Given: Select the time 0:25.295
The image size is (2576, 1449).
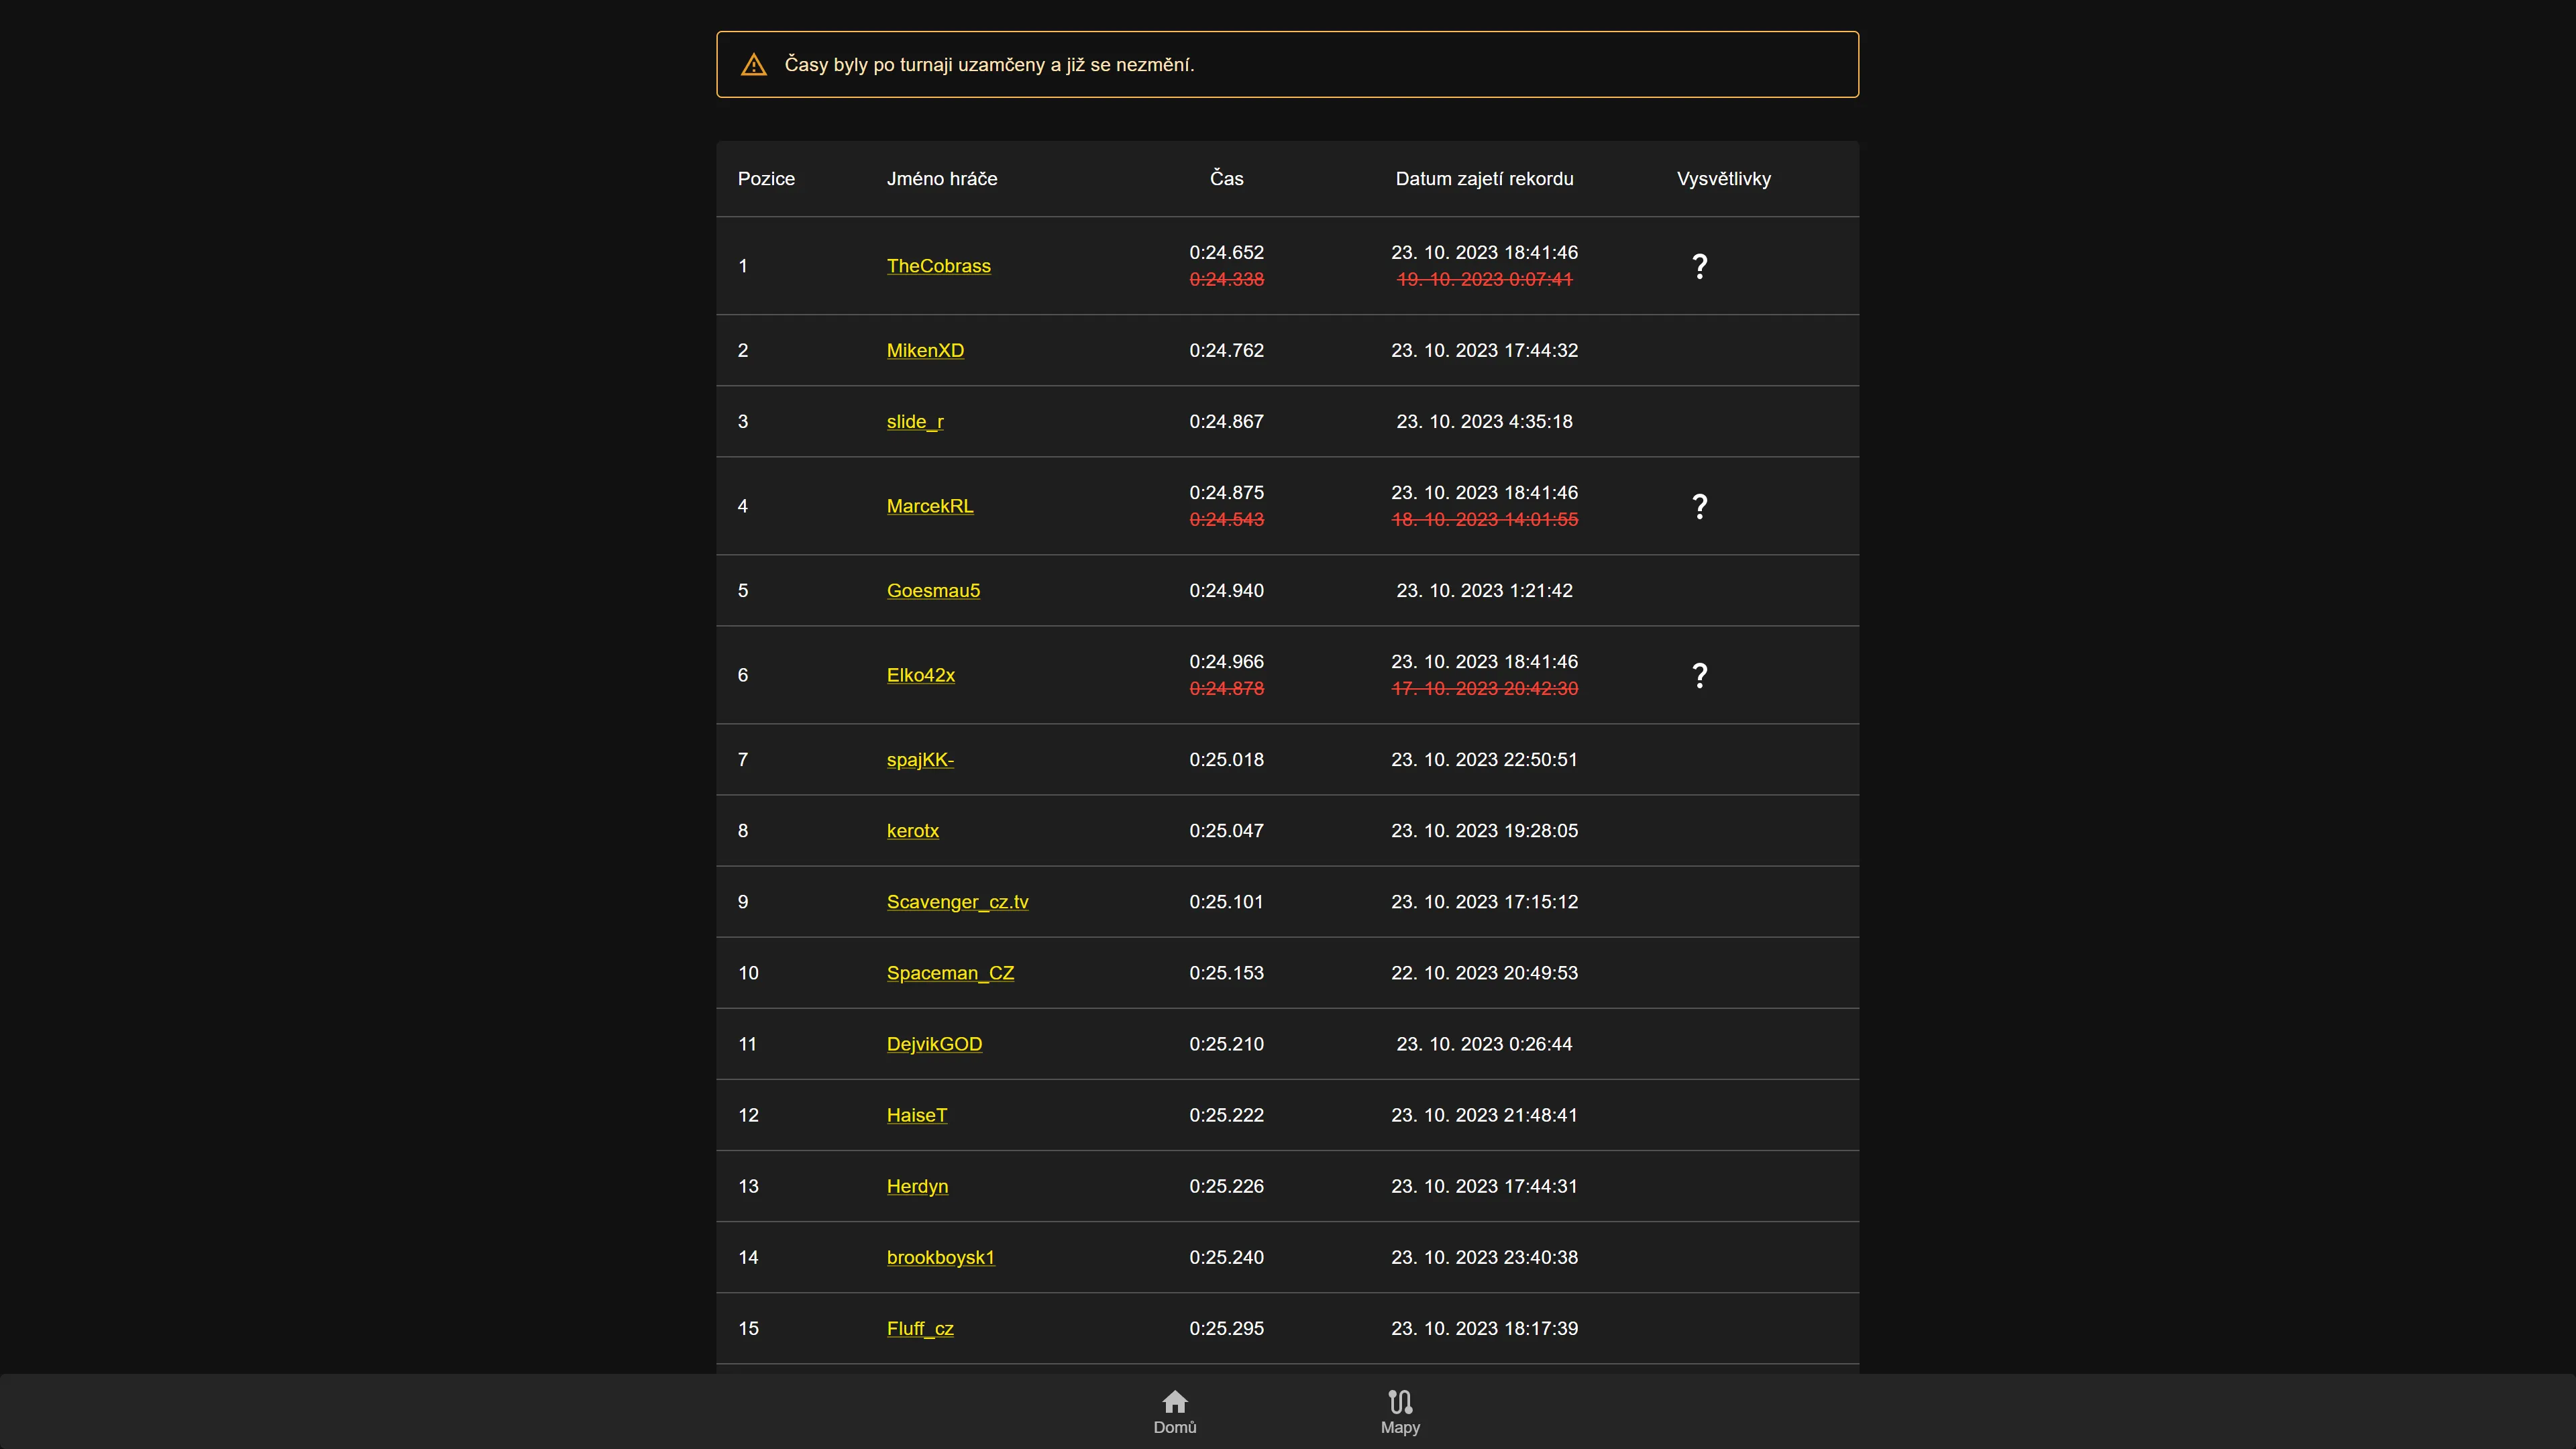Looking at the screenshot, I should (x=1226, y=1328).
